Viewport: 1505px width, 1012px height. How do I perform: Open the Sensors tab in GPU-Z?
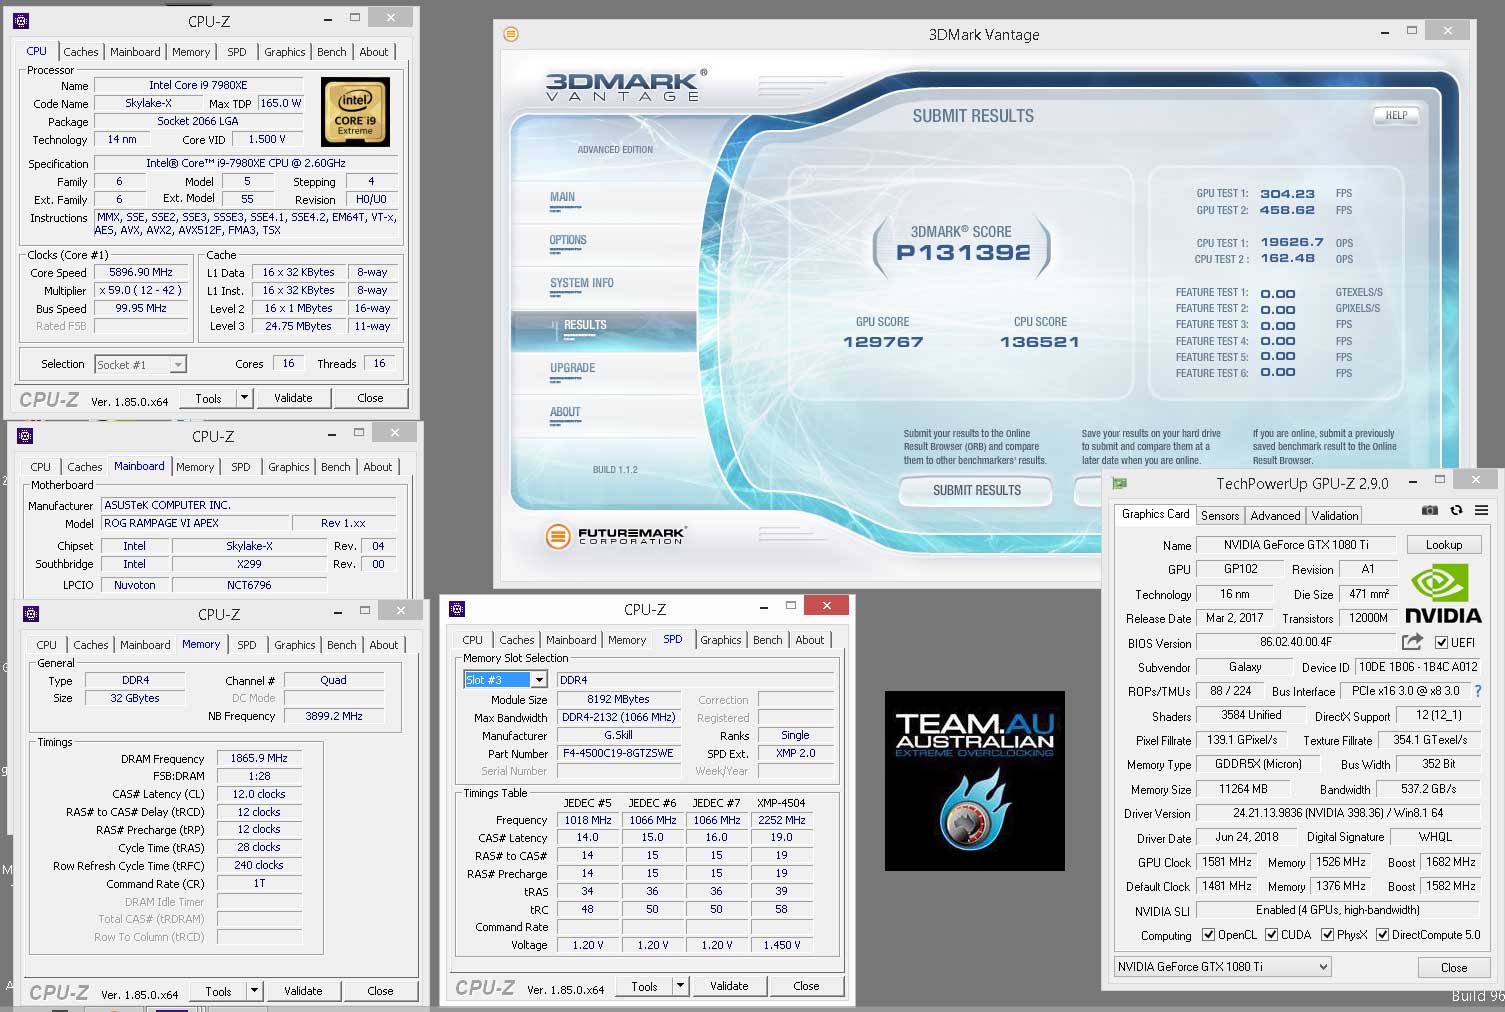pyautogui.click(x=1220, y=516)
